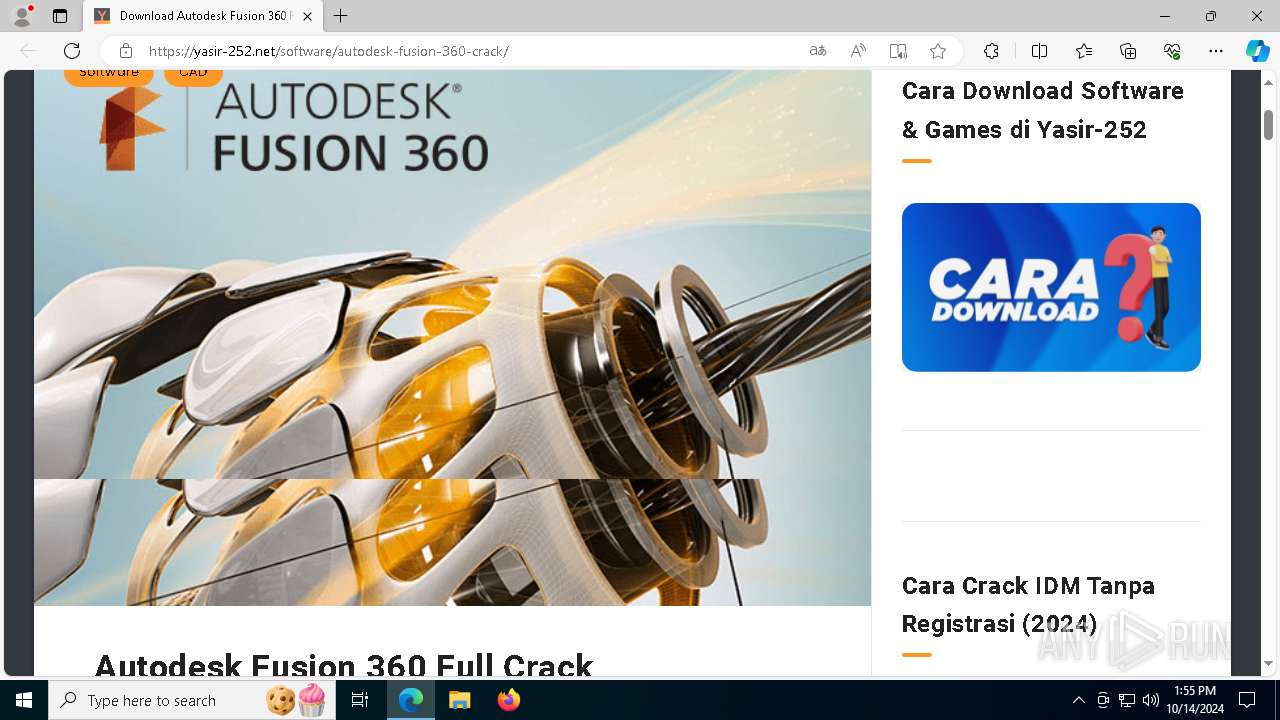Open File Explorer from taskbar
Screen dimensions: 1280x720
click(459, 700)
